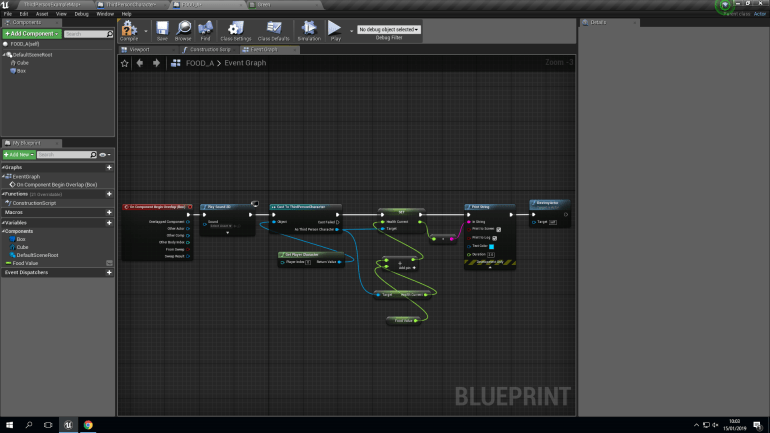Compile the blueprint with the Compile icon
Screen dimensions: 770x433
coord(129,28)
